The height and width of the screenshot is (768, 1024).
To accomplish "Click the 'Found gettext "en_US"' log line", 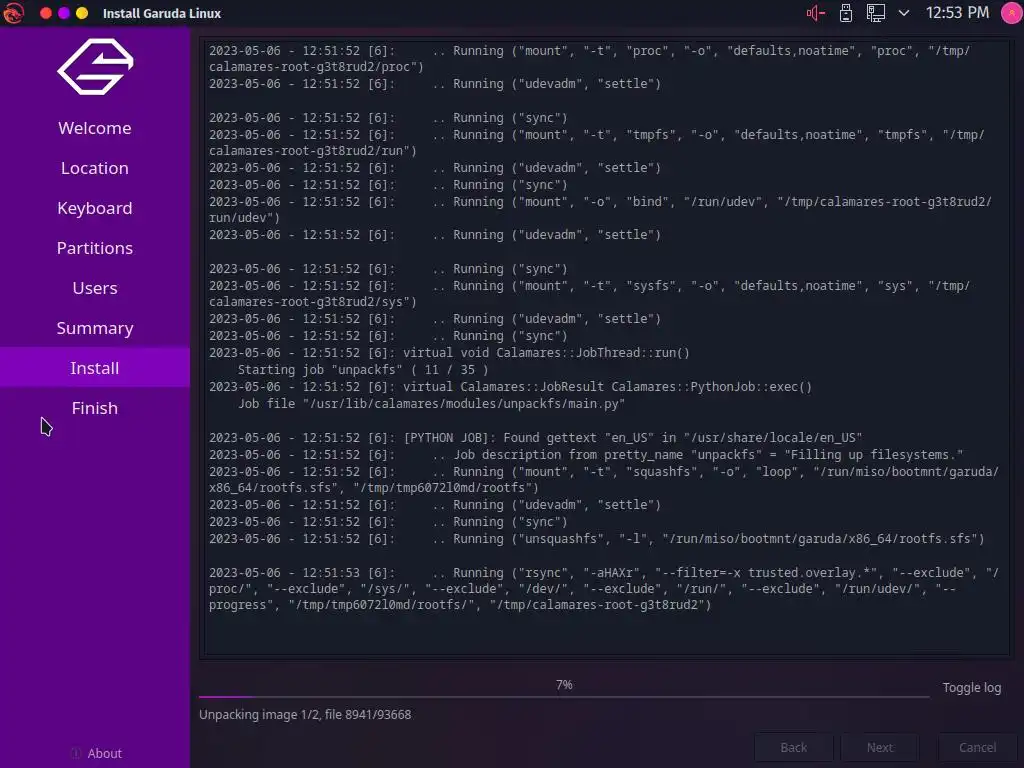I will pos(536,438).
